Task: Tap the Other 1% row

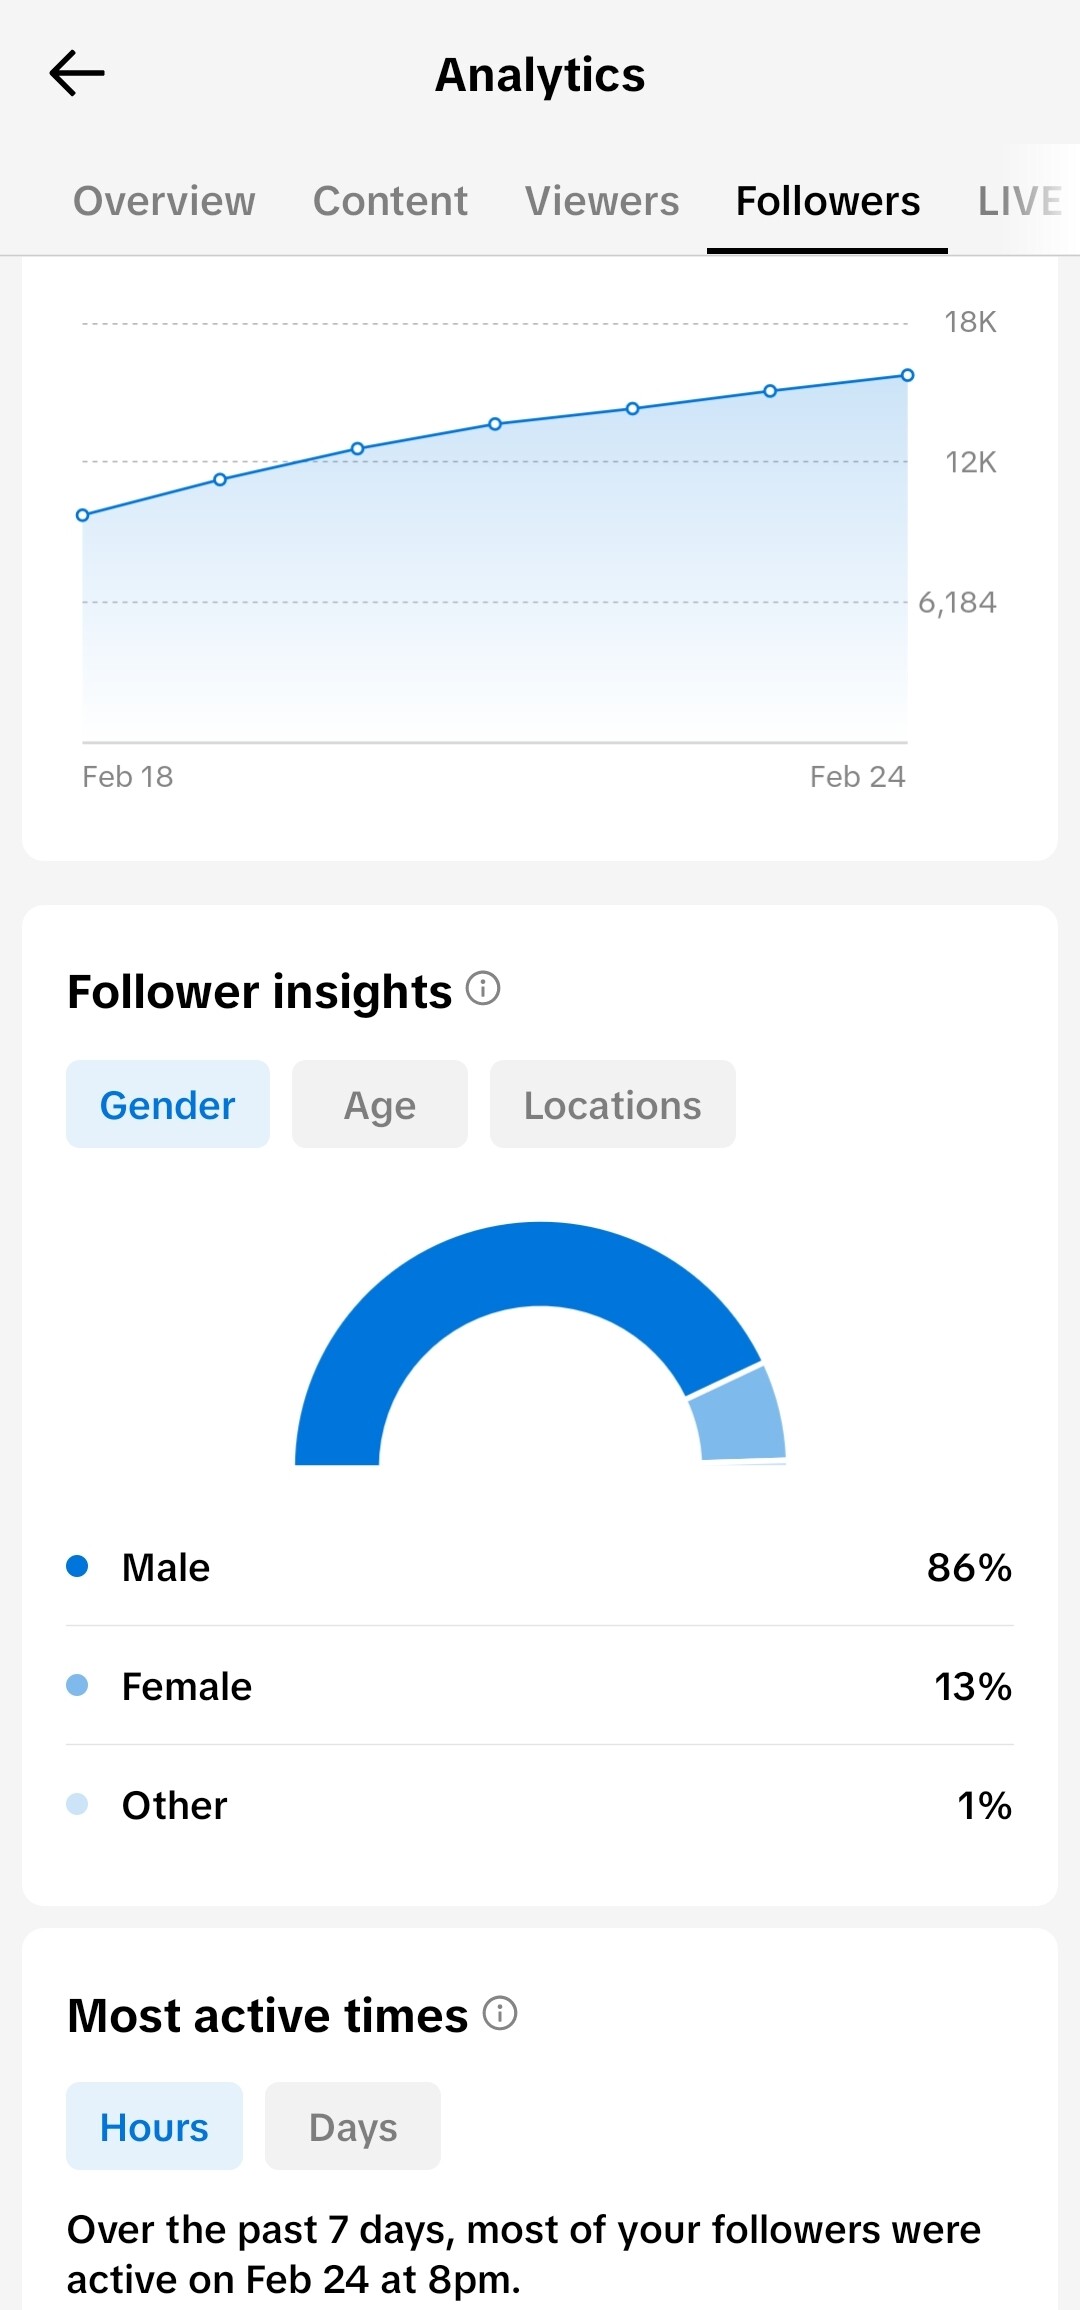Action: click(x=540, y=1805)
